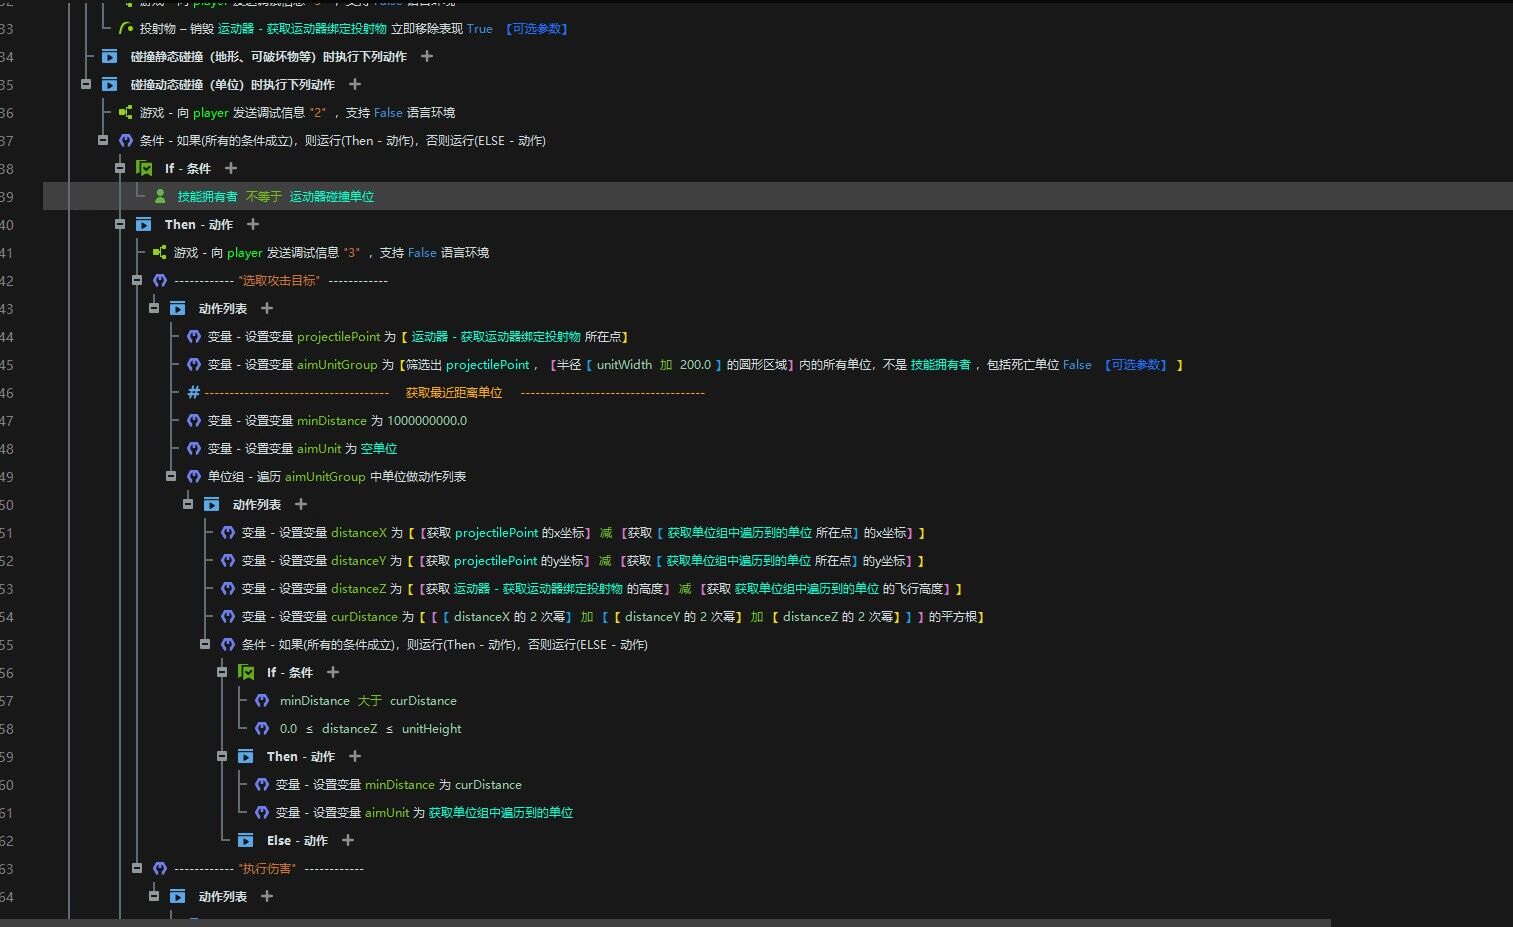The image size is (1513, 927).
Task: Click the play icon on 碰撞静态碰撞 row
Action: [110, 56]
